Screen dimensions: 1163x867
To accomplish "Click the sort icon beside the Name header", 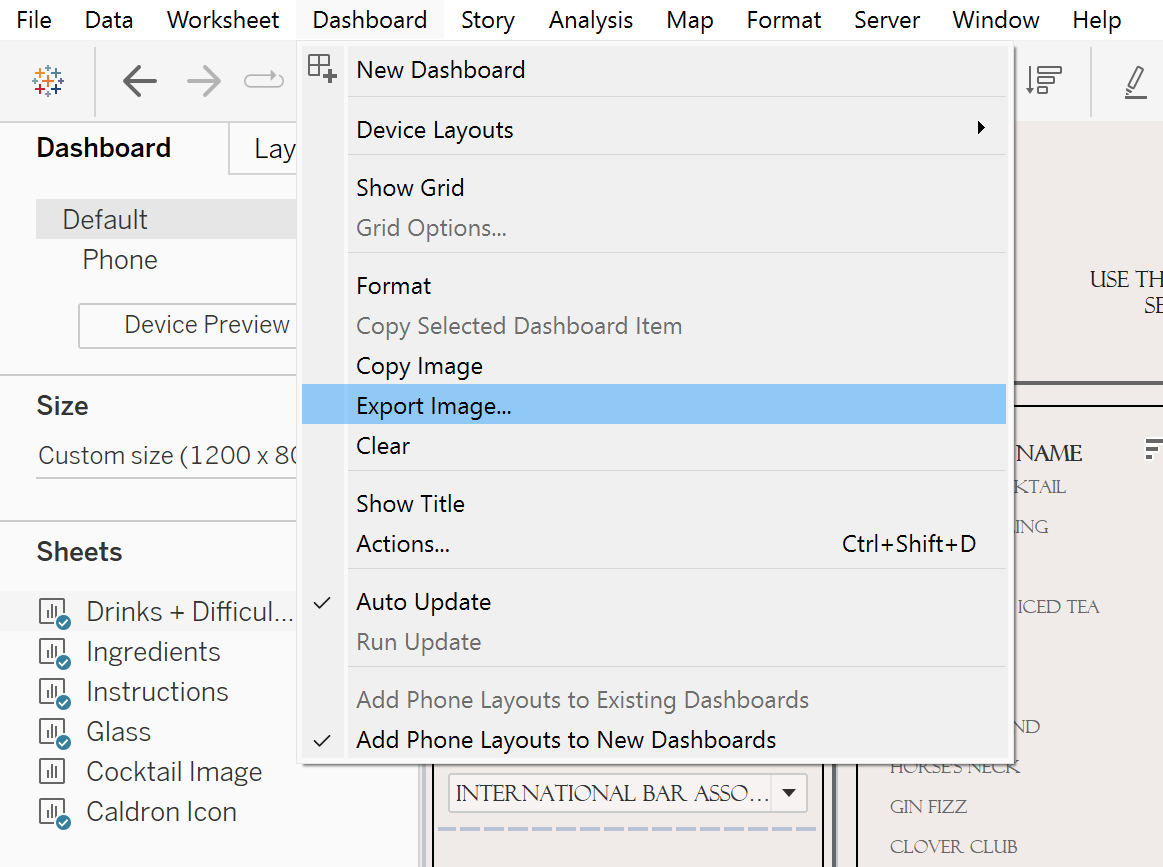I will pos(1153,450).
